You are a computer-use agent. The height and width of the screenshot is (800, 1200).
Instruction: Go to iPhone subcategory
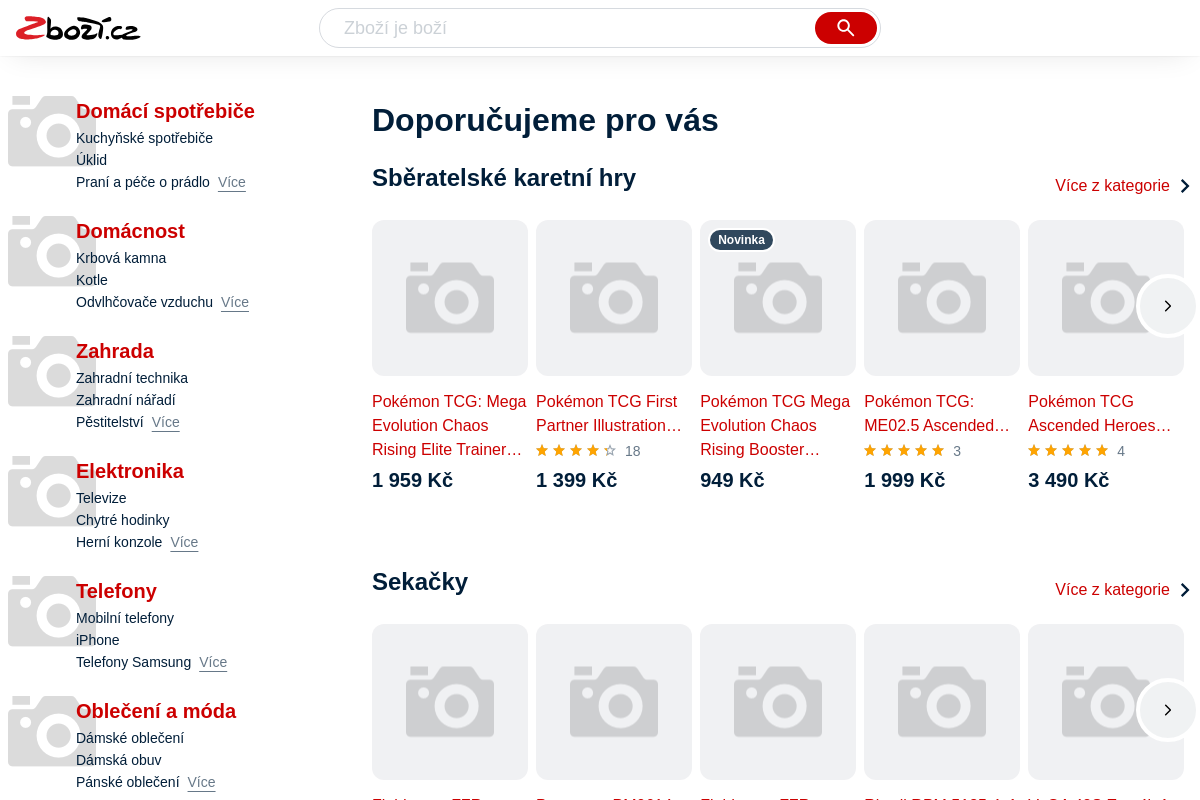coord(98,640)
